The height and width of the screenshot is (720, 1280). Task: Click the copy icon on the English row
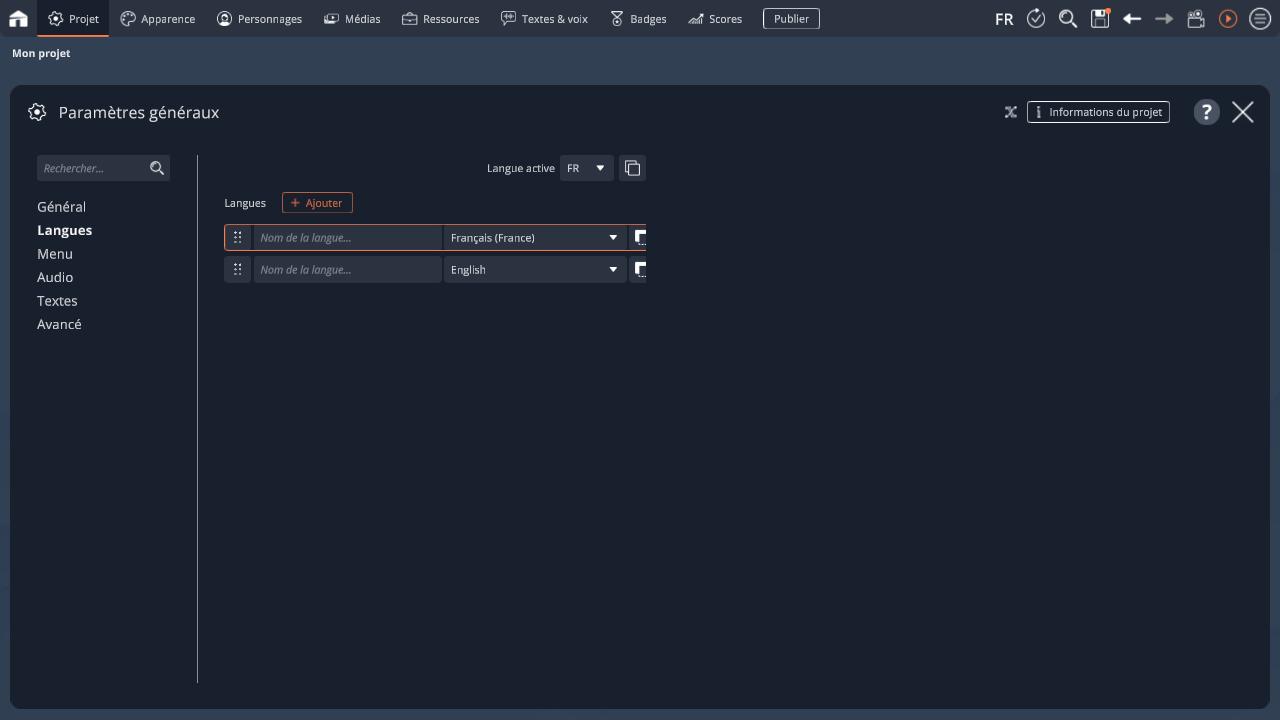tap(639, 270)
